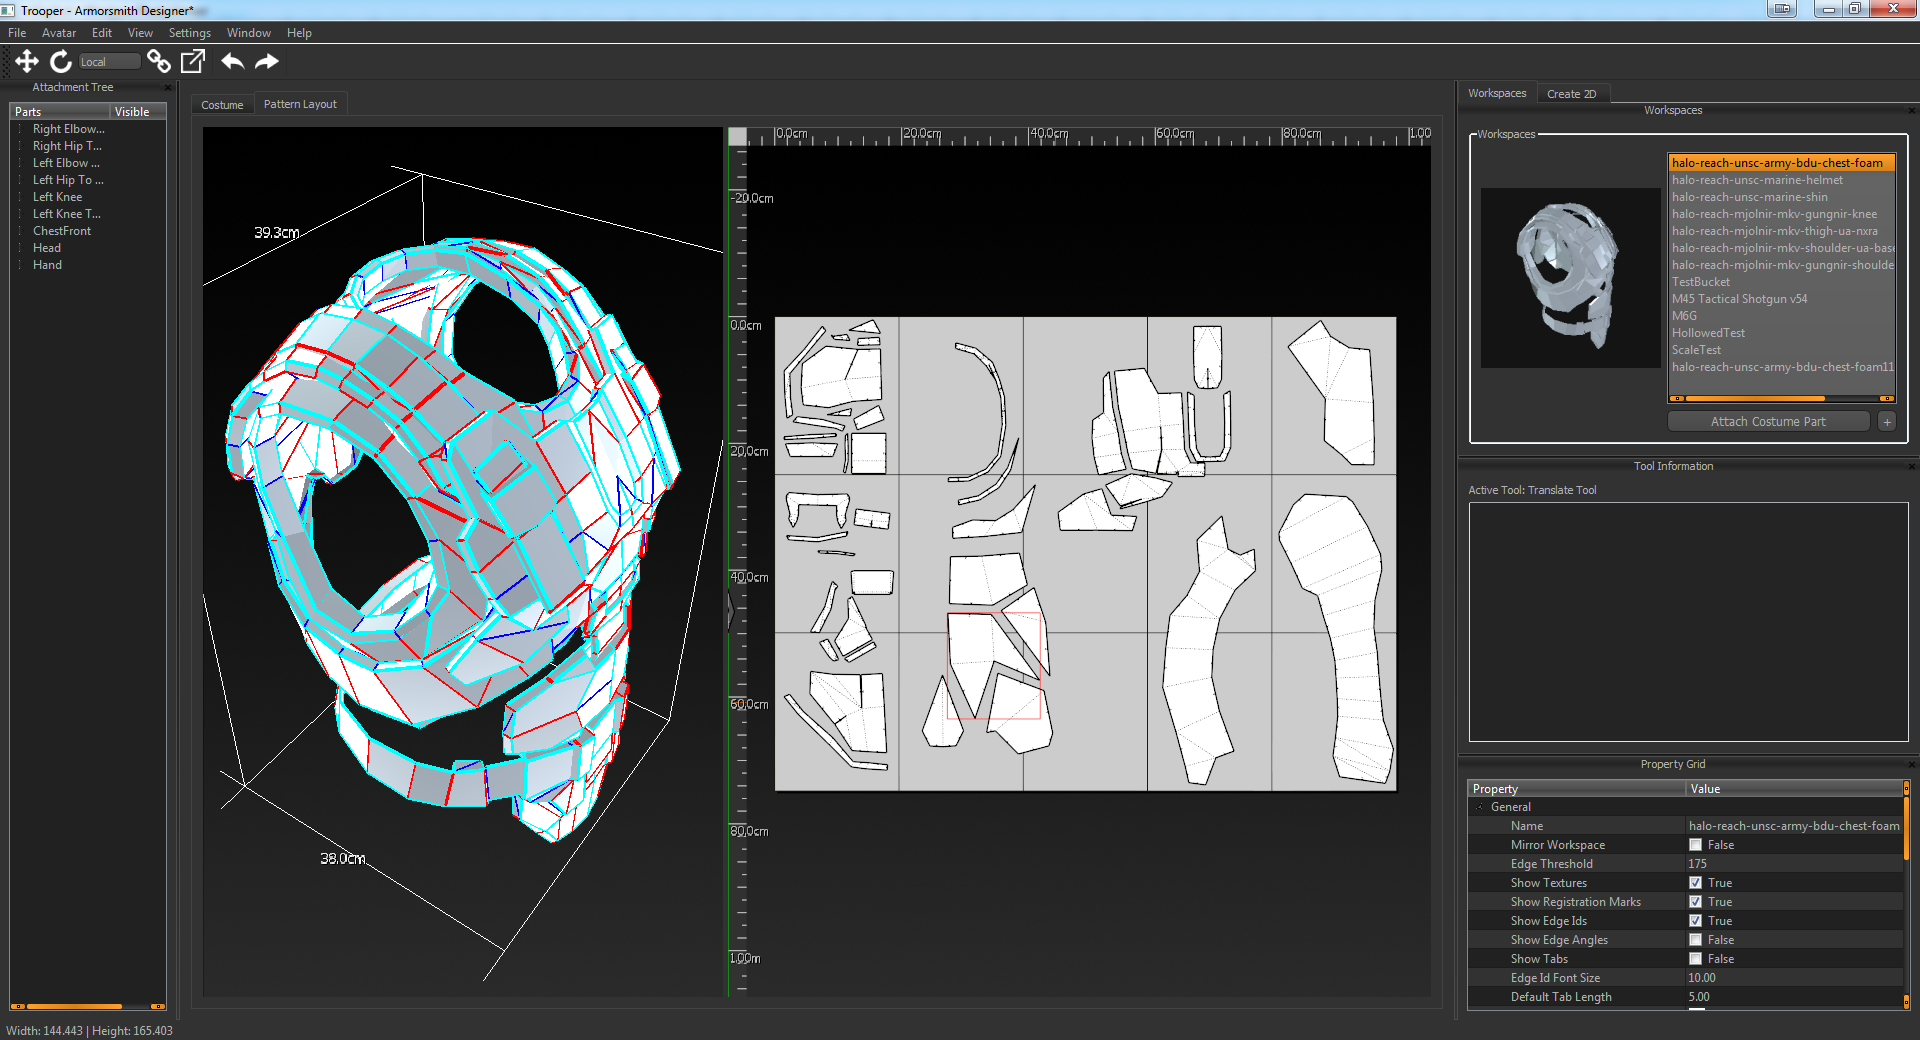Enable the Show Edge Angles checkbox
The image size is (1920, 1040).
pyautogui.click(x=1695, y=940)
